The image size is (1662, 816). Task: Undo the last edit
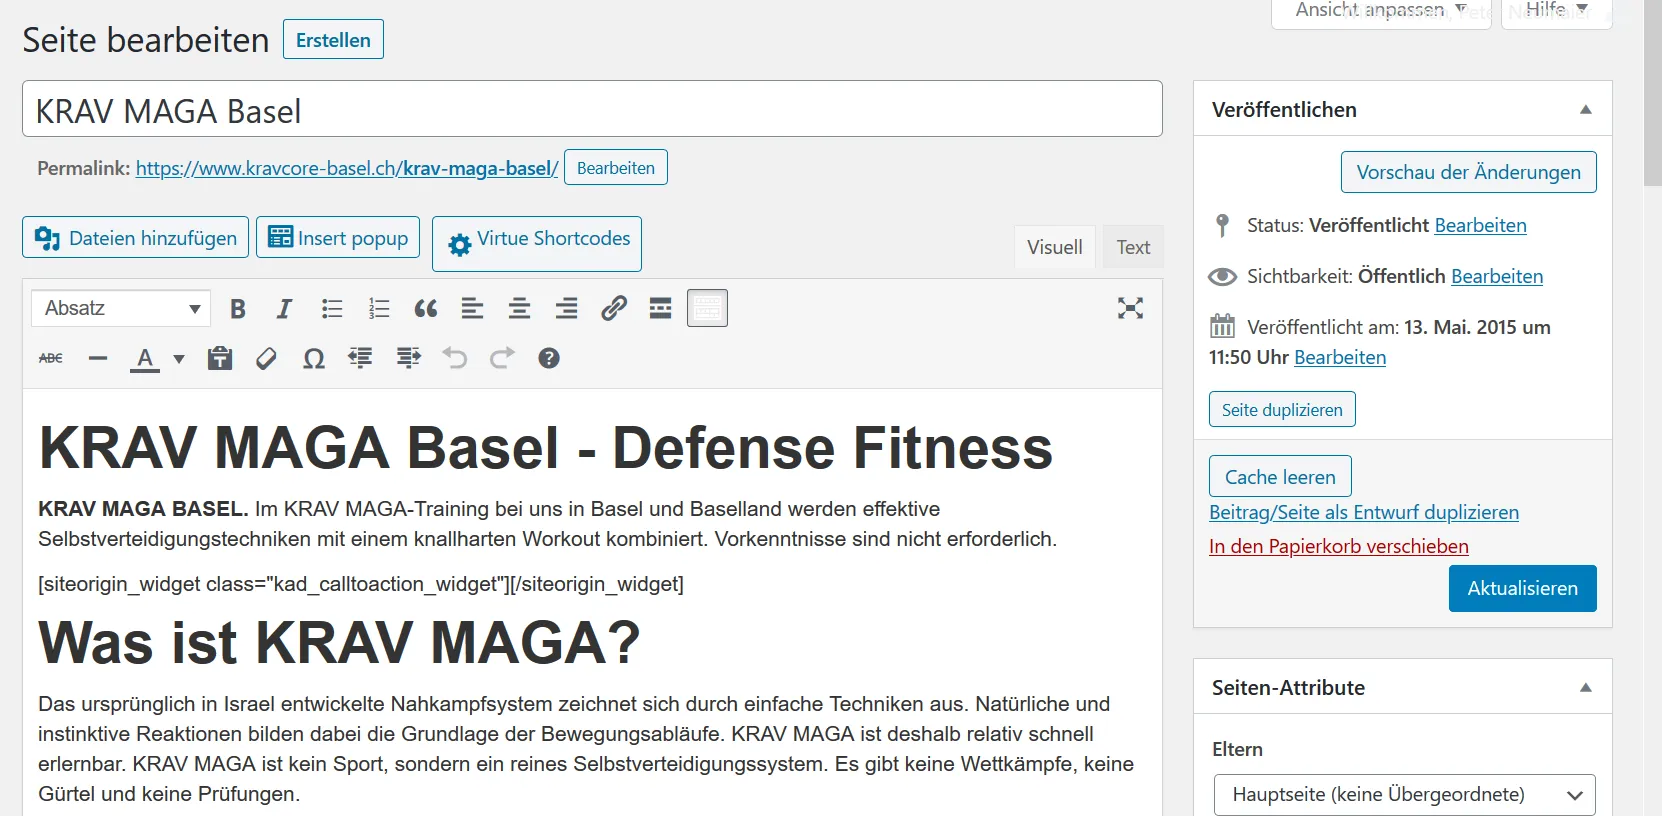[455, 358]
